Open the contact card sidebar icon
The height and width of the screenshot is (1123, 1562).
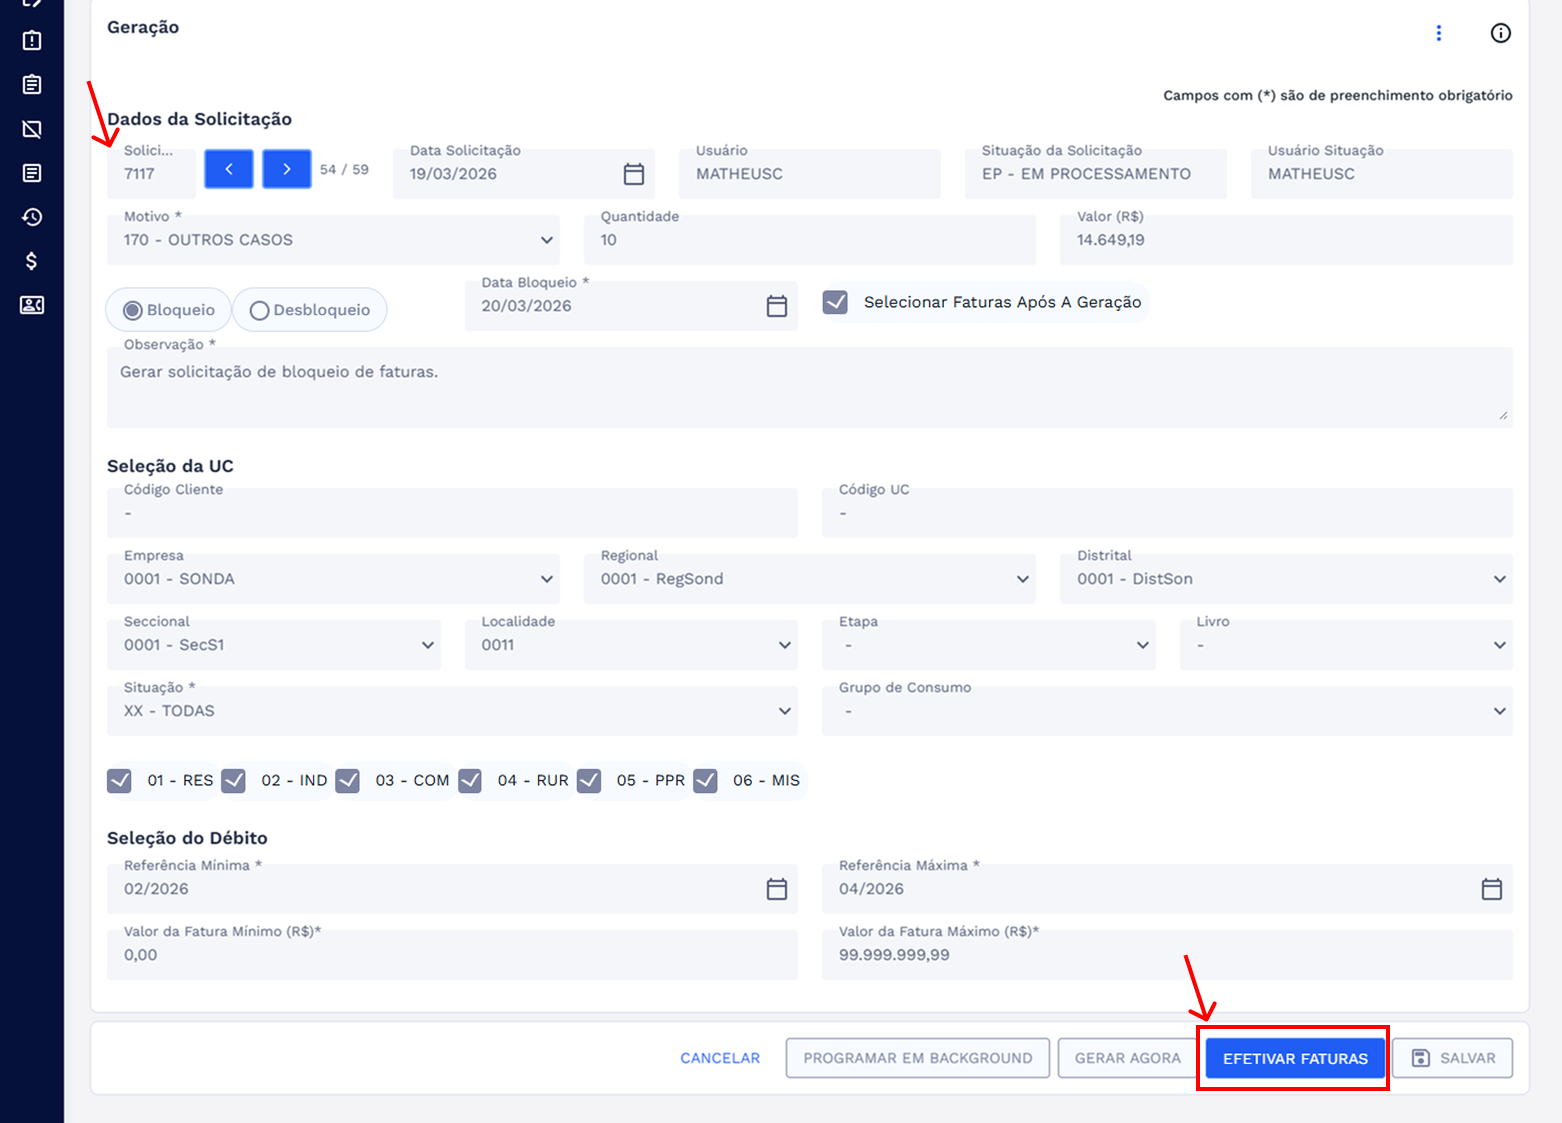pos(31,305)
